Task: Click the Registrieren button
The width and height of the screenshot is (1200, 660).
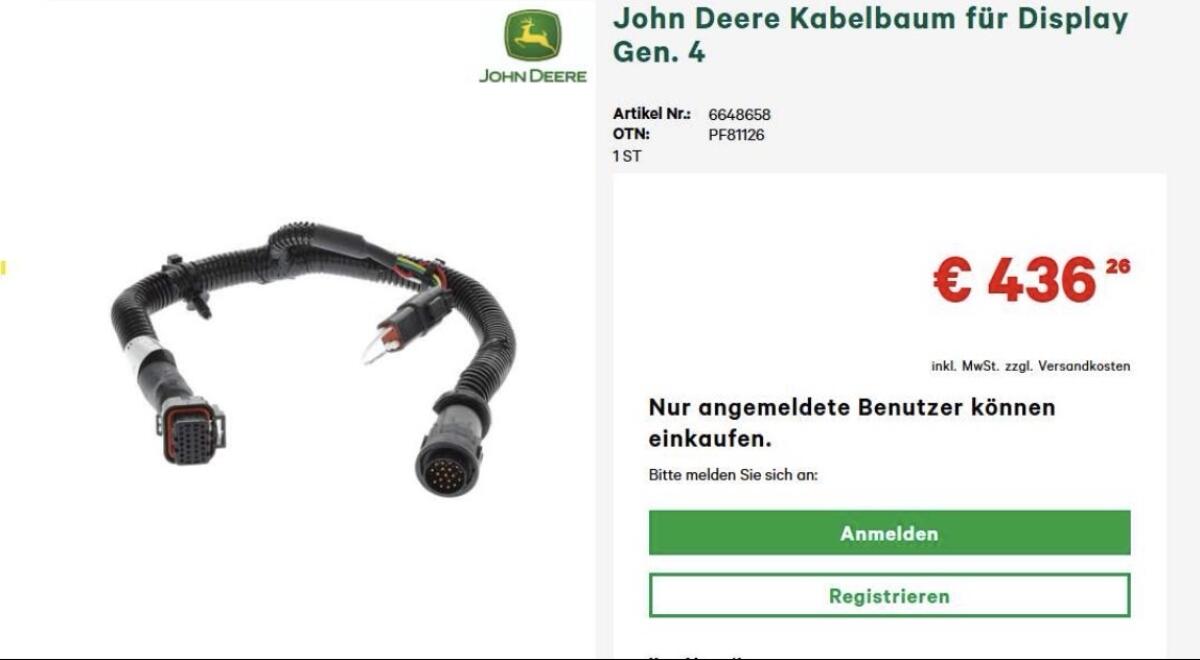Action: [889, 596]
